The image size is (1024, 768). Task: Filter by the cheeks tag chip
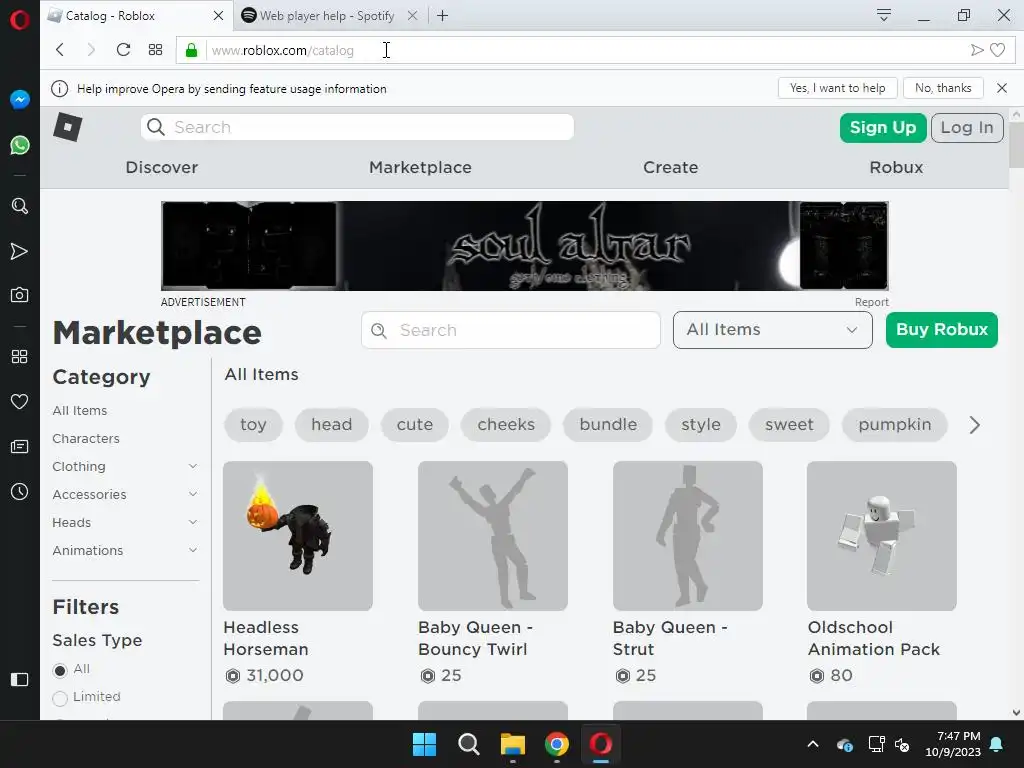pos(506,424)
